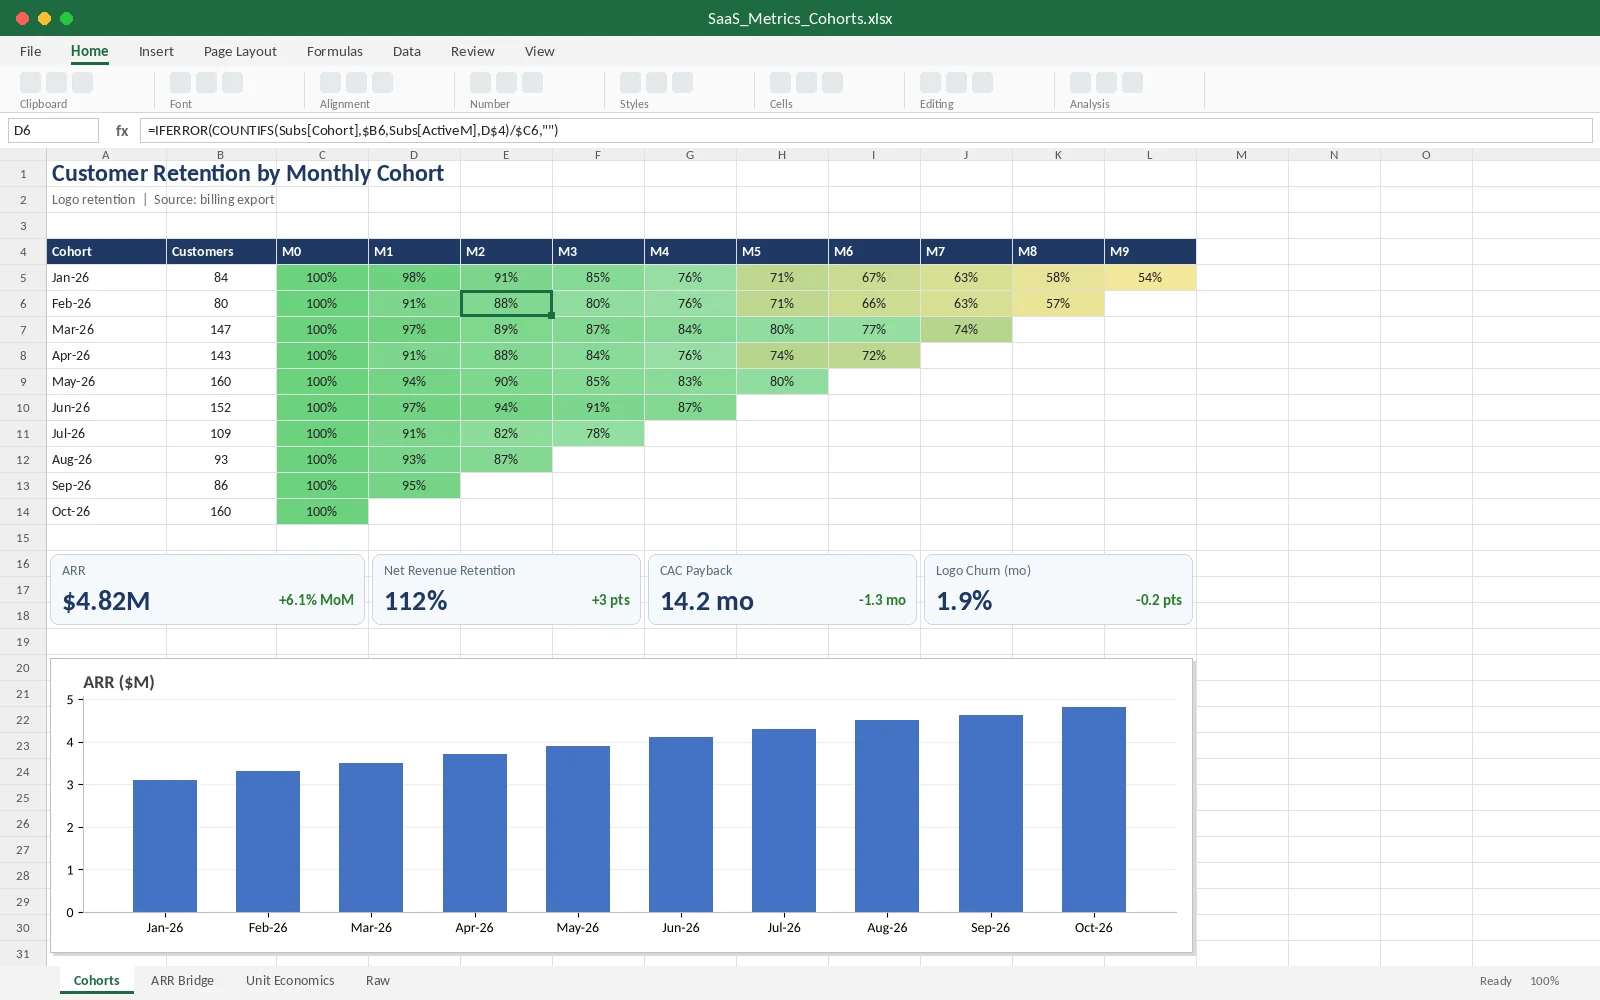Viewport: 1600px width, 1000px height.
Task: Select the Data ribbon tab
Action: point(407,51)
